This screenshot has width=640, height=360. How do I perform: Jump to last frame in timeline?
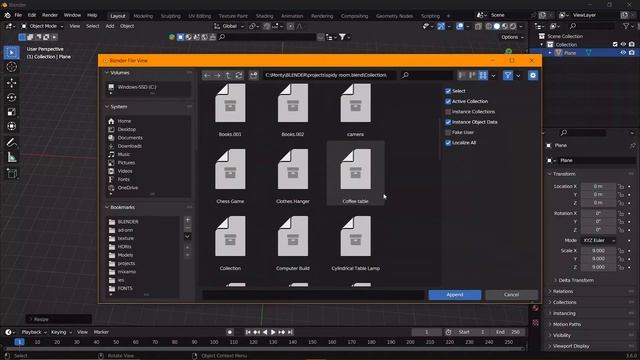point(290,332)
